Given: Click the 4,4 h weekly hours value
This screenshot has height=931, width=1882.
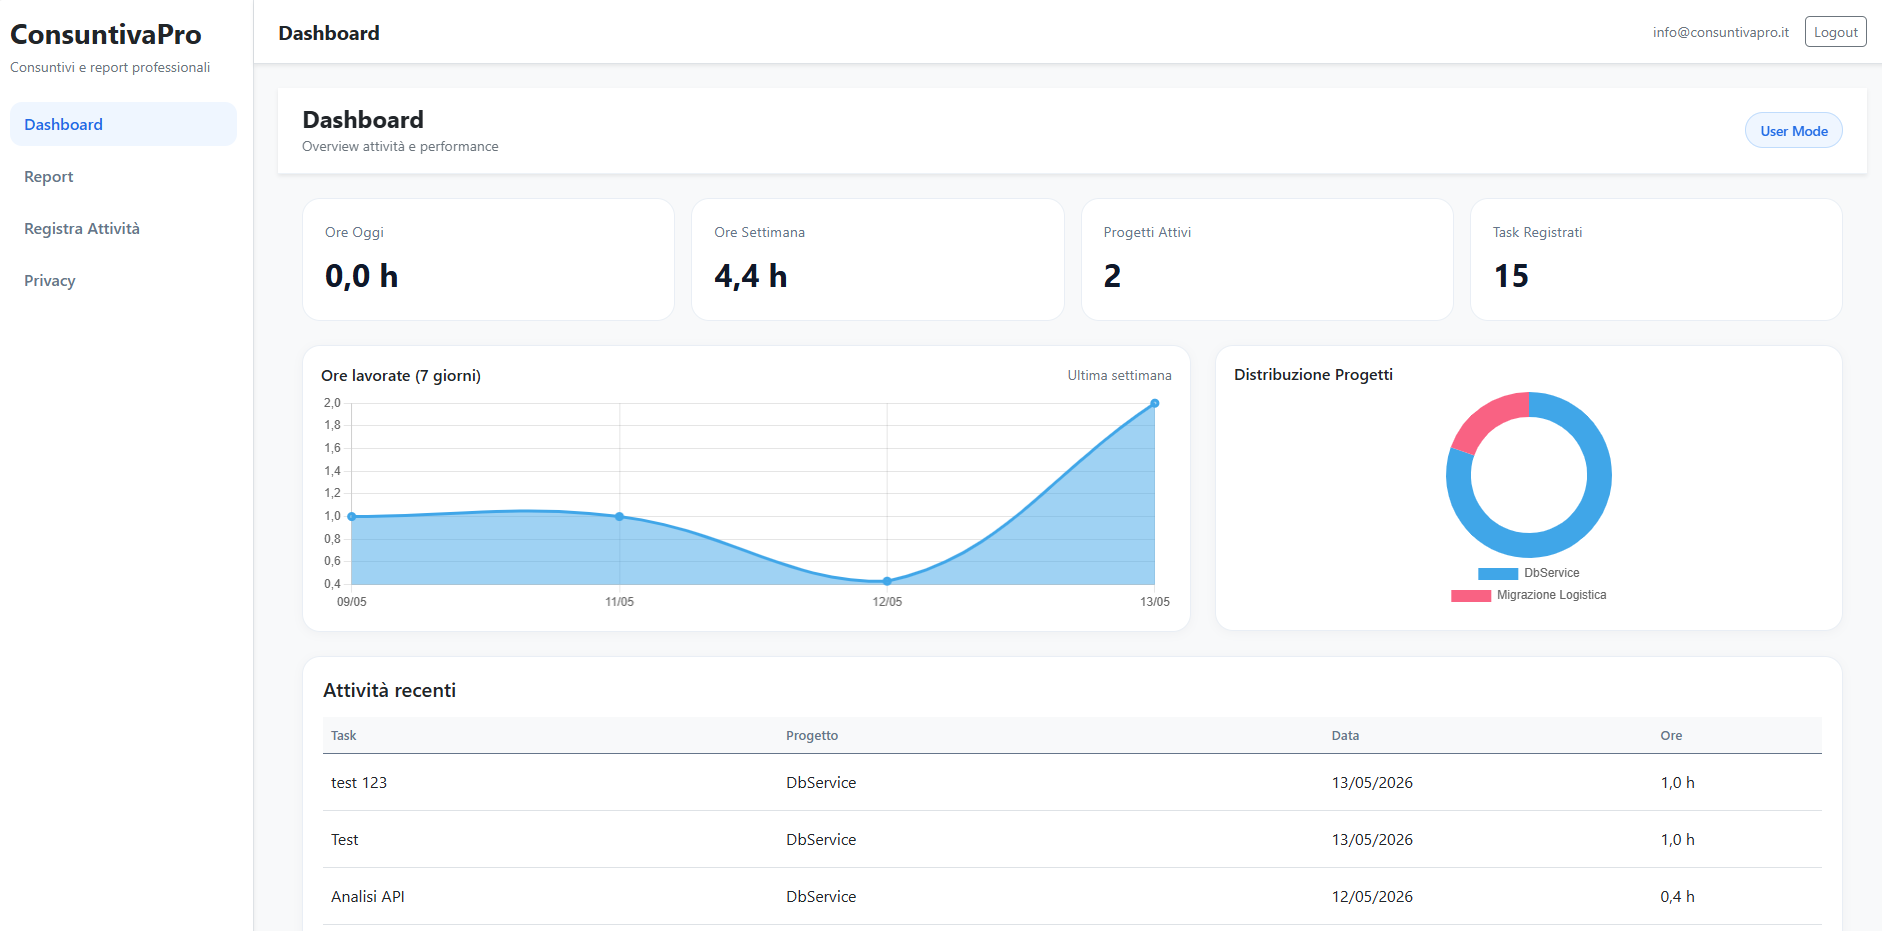Looking at the screenshot, I should pyautogui.click(x=751, y=276).
